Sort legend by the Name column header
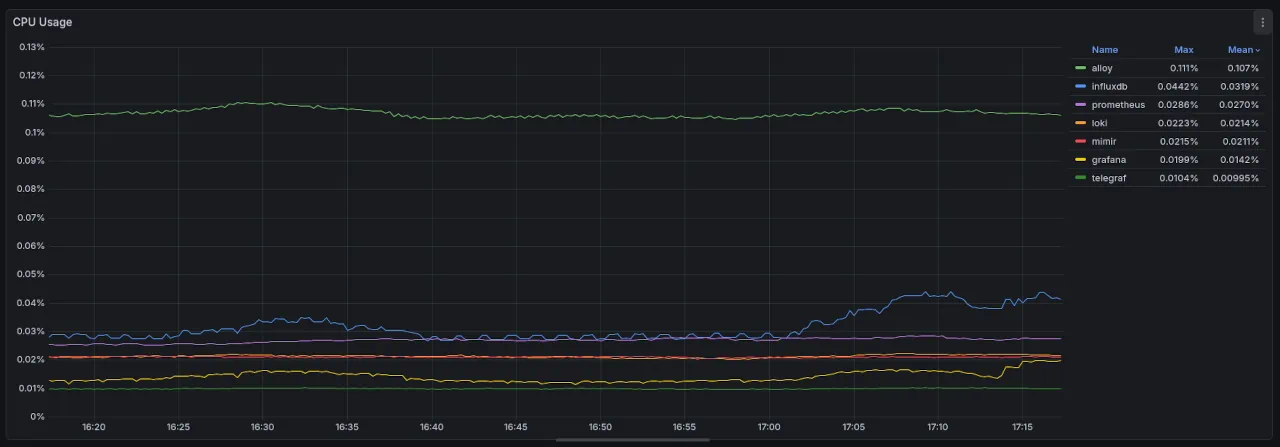1280x447 pixels. 1104,50
